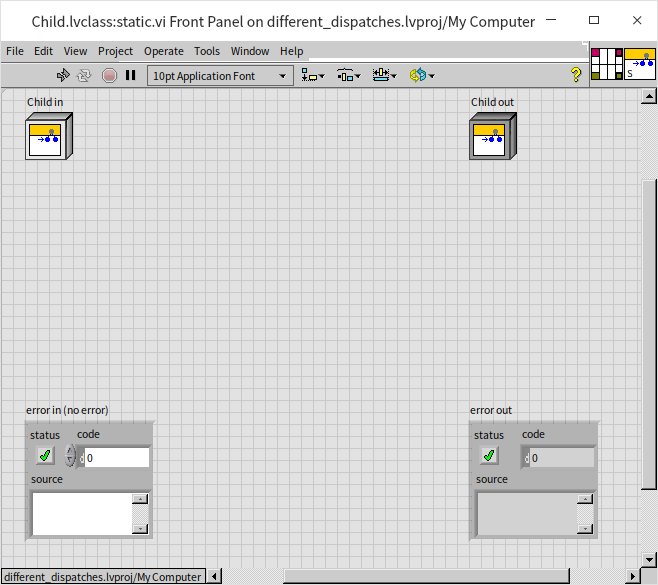This screenshot has height=585, width=658.
Task: Select the Child in class control
Action: pos(49,136)
